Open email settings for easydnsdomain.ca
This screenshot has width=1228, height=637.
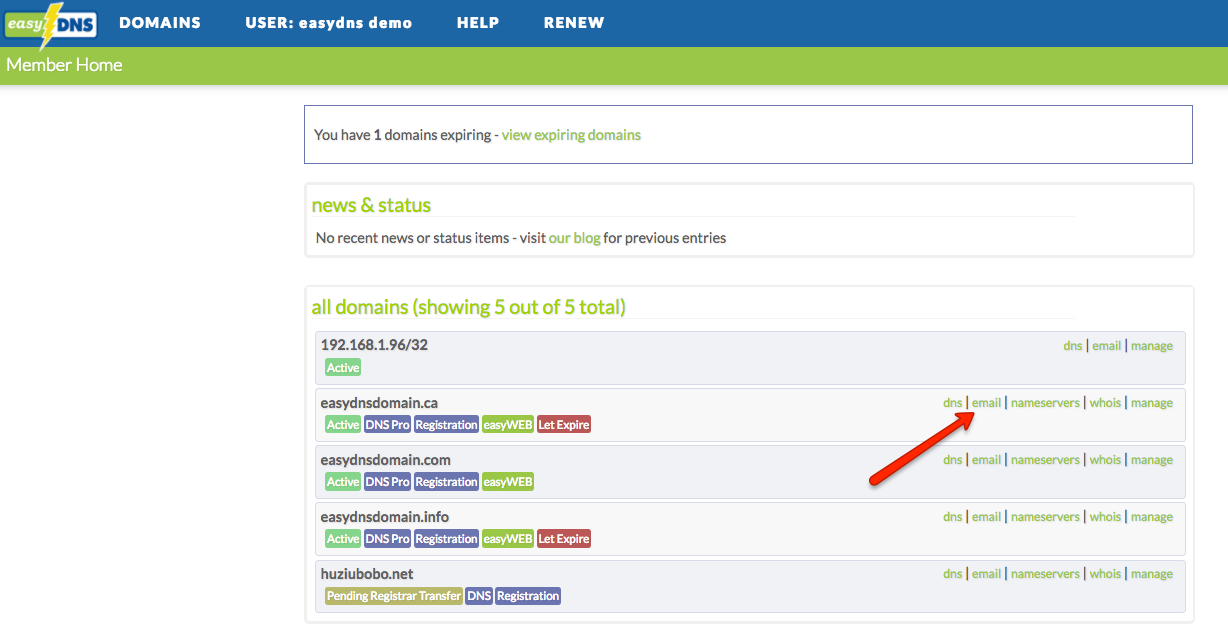point(987,403)
